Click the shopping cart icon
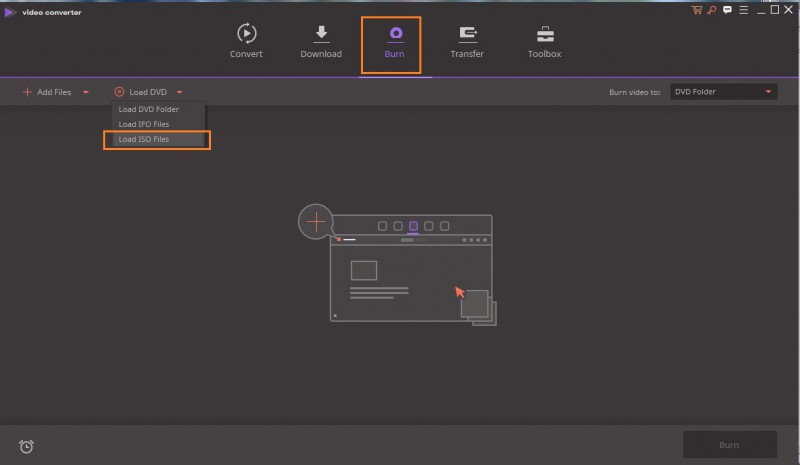800x465 pixels. coord(697,9)
